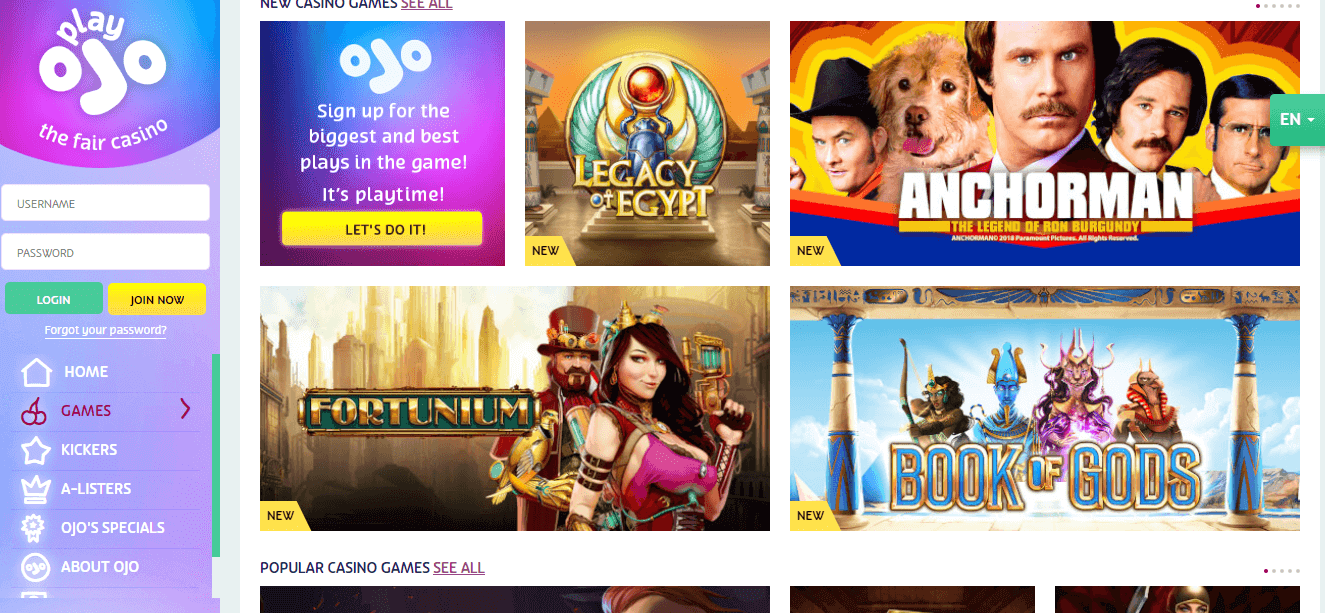Expand the Games submenu chevron arrow
1325x613 pixels.
pyautogui.click(x=185, y=408)
